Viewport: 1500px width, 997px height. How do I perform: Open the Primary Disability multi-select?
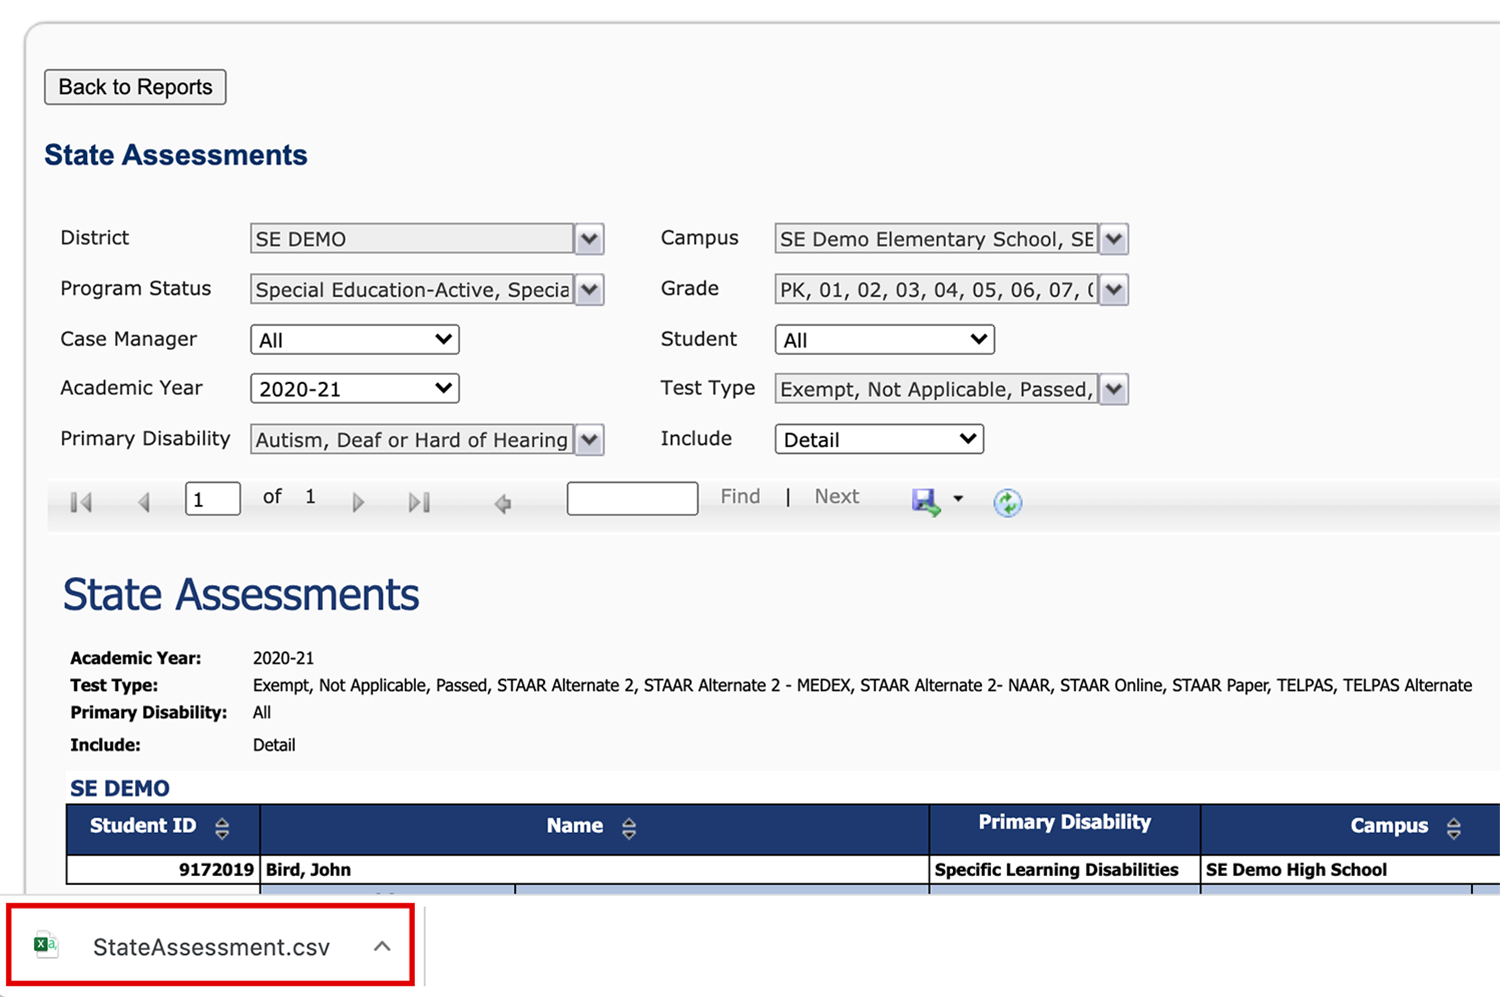pos(589,440)
